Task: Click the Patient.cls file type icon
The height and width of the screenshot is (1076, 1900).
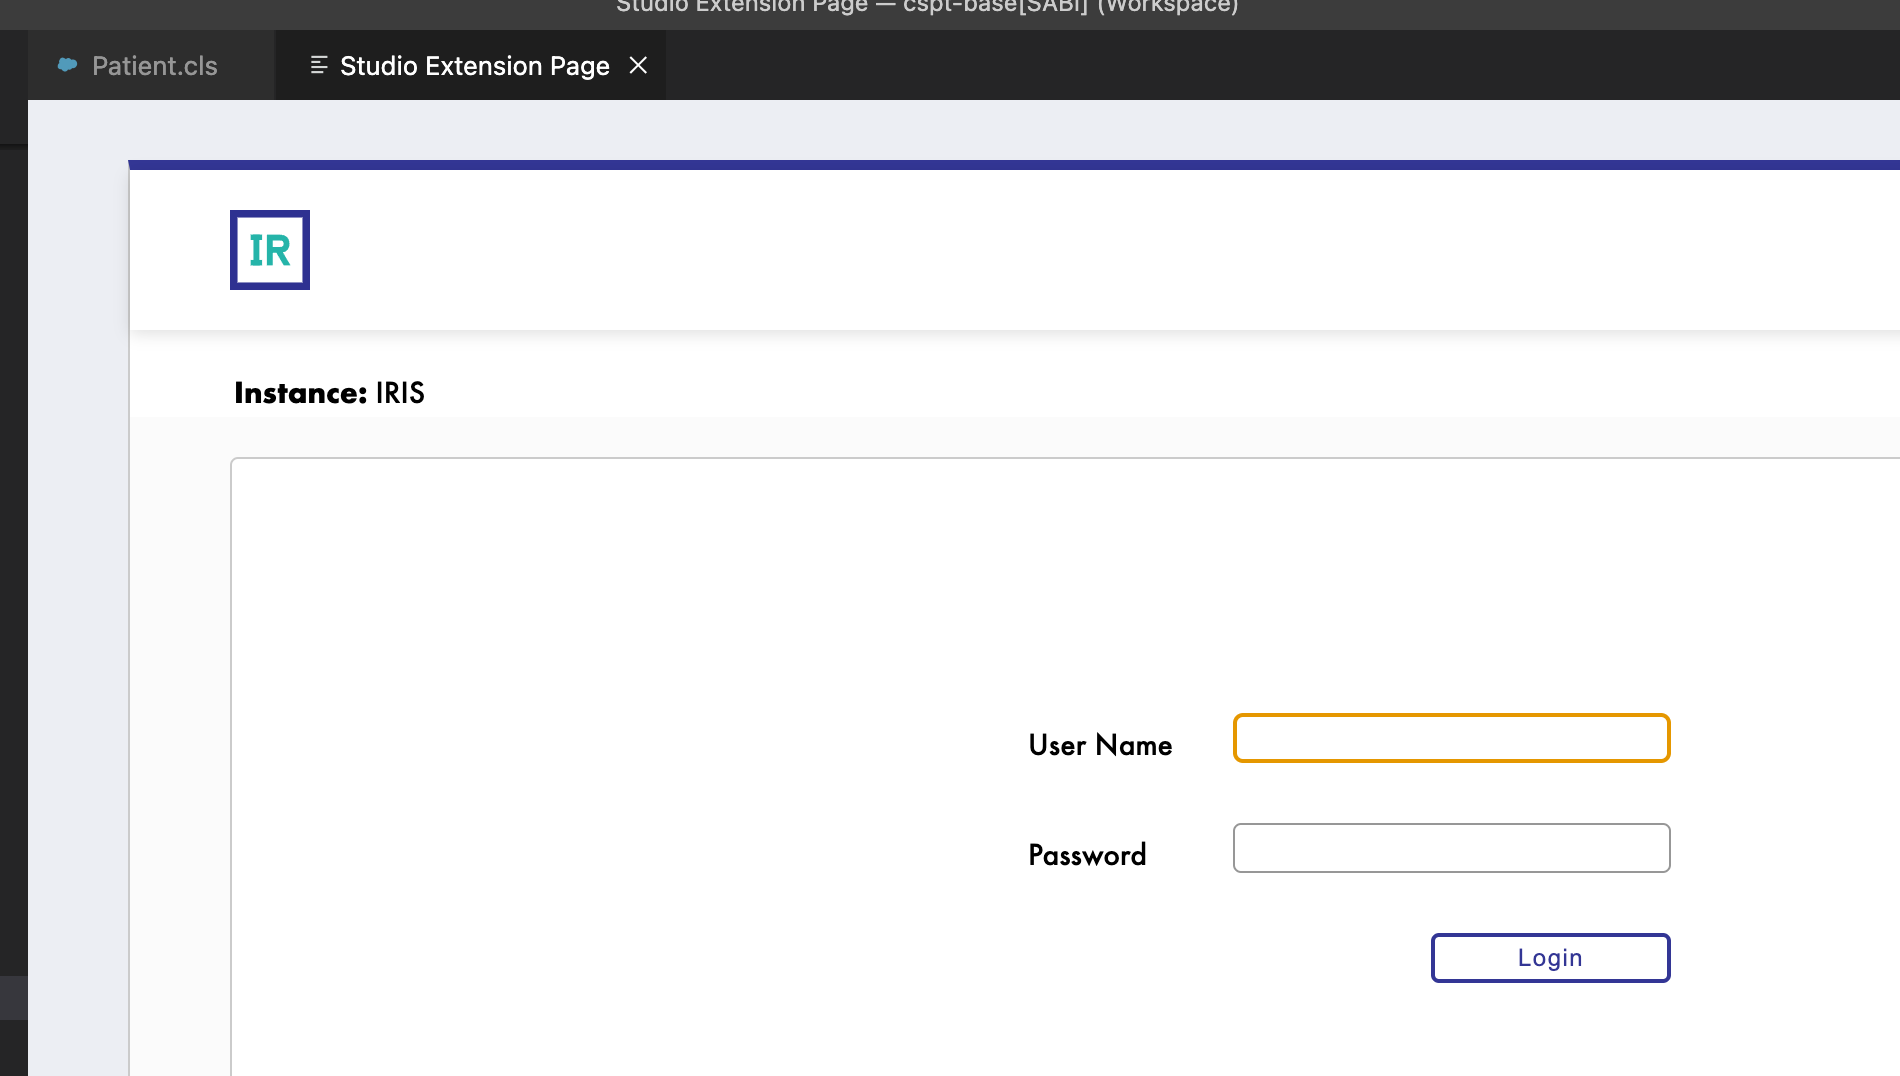Action: [x=68, y=66]
